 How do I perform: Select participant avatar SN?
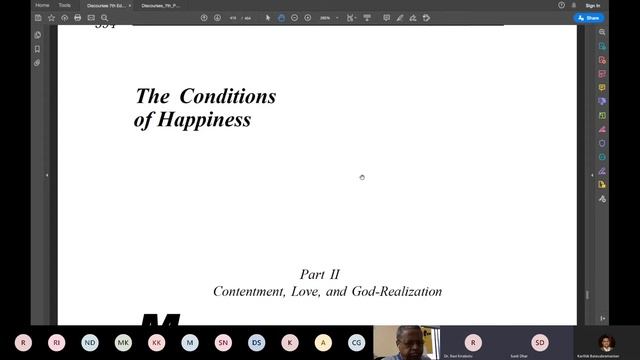223,343
